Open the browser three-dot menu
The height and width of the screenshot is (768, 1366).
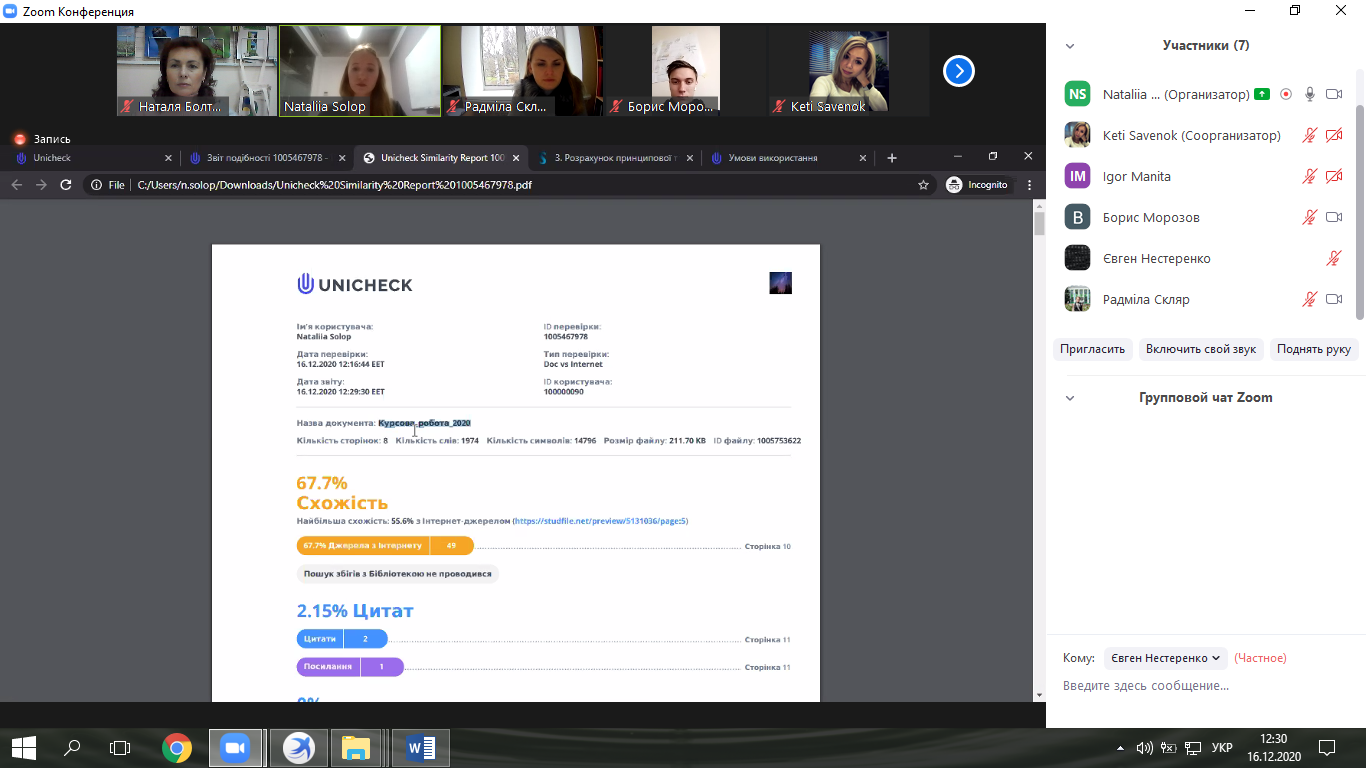[x=1029, y=185]
